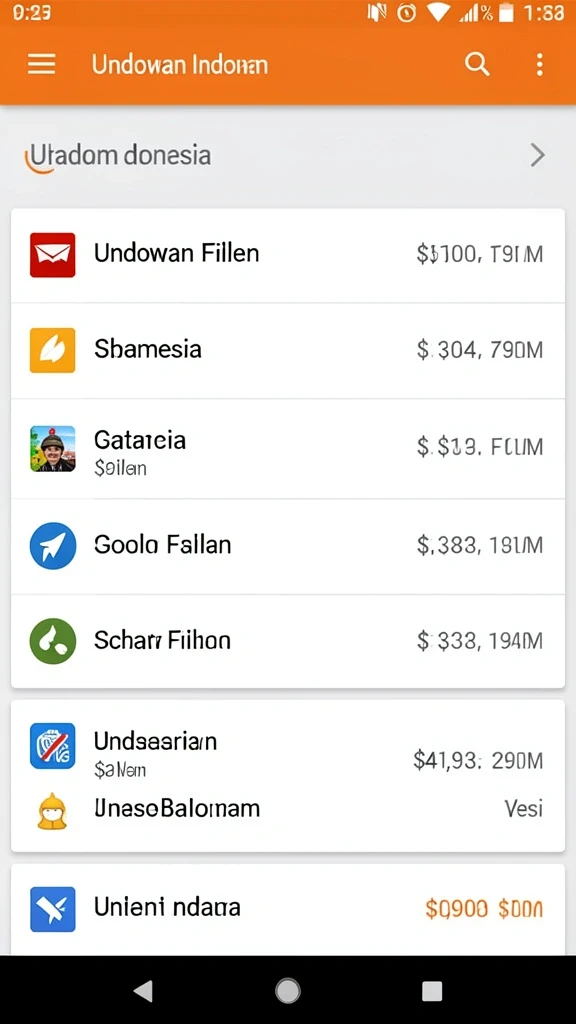This screenshot has width=576, height=1024.
Task: Select the green Schar Fiihon icon
Action: click(x=52, y=641)
